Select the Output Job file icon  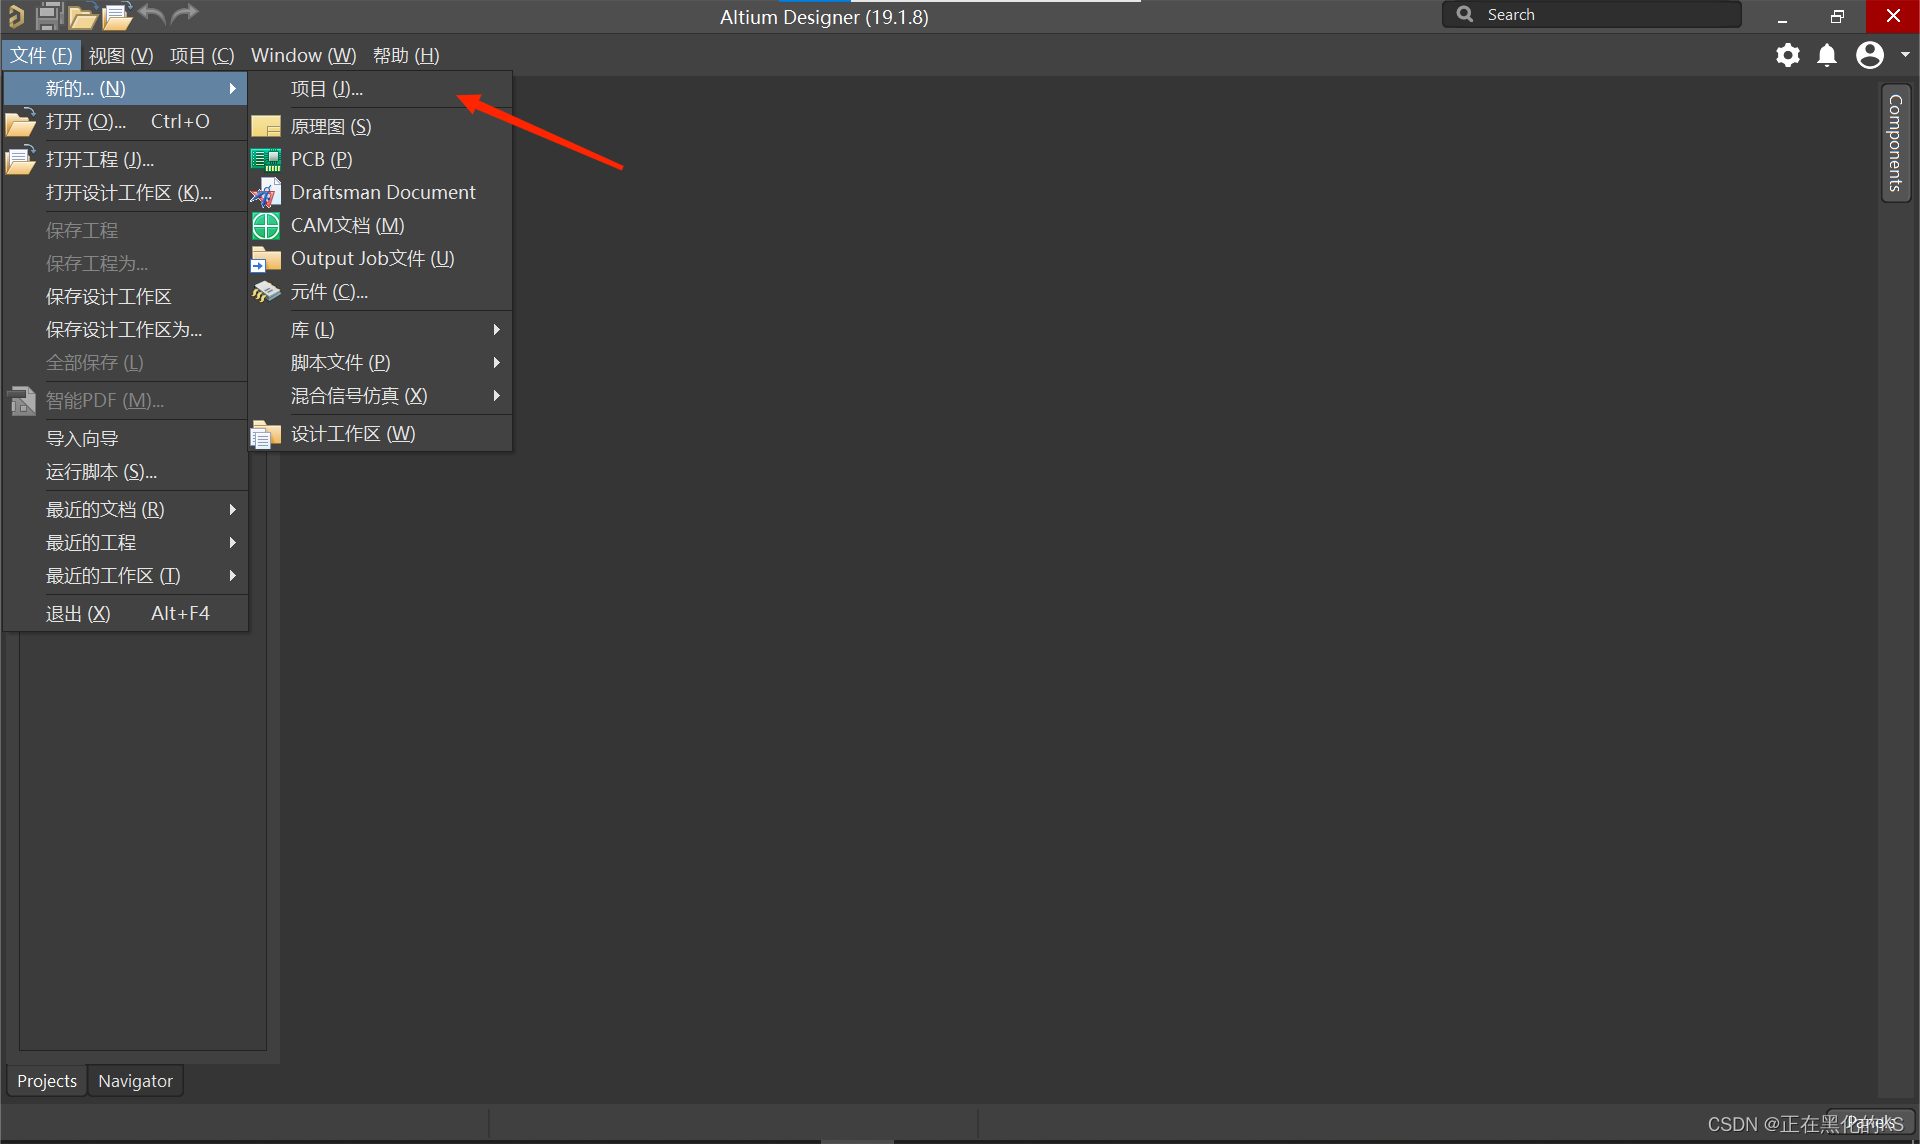point(266,259)
